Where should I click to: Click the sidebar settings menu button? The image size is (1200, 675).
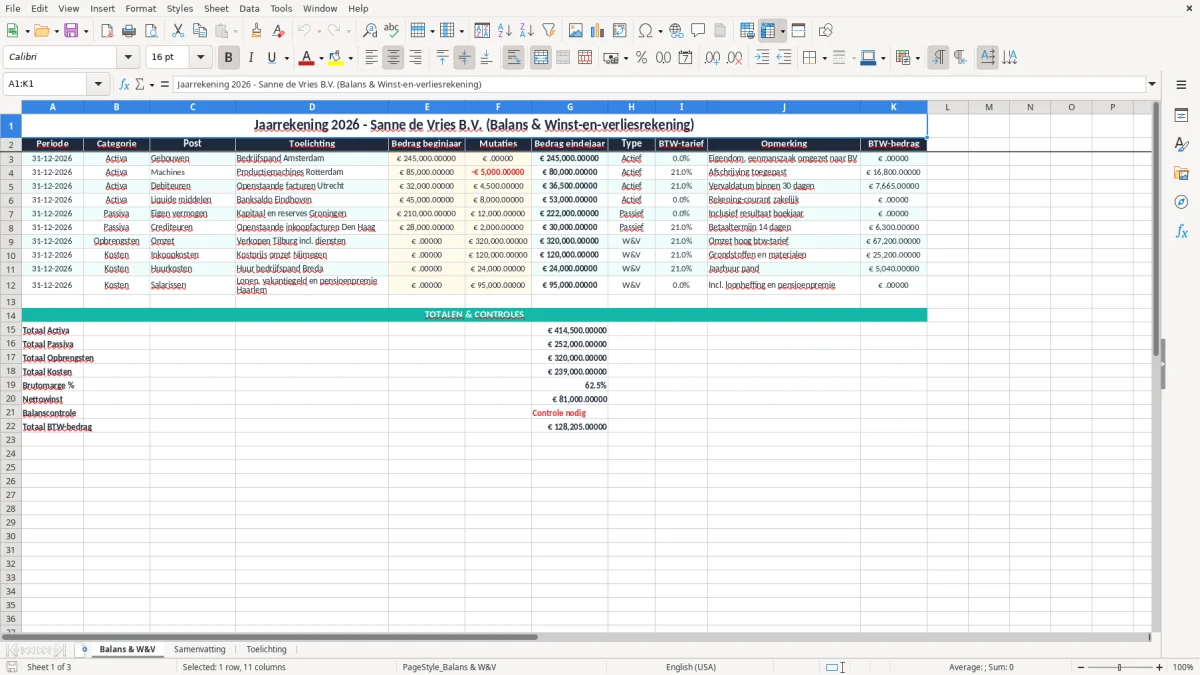(1181, 84)
